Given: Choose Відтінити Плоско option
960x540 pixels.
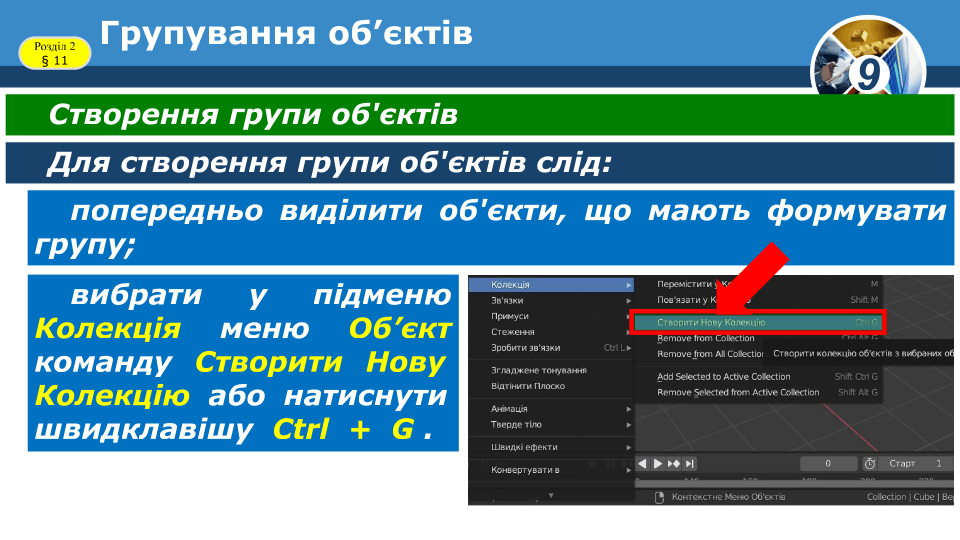Looking at the screenshot, I should point(528,386).
